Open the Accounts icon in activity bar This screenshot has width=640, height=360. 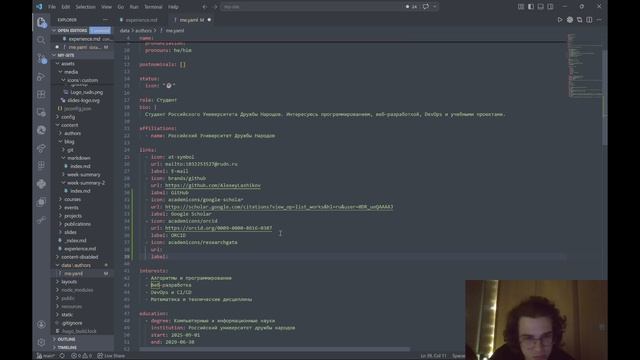pos(41,324)
